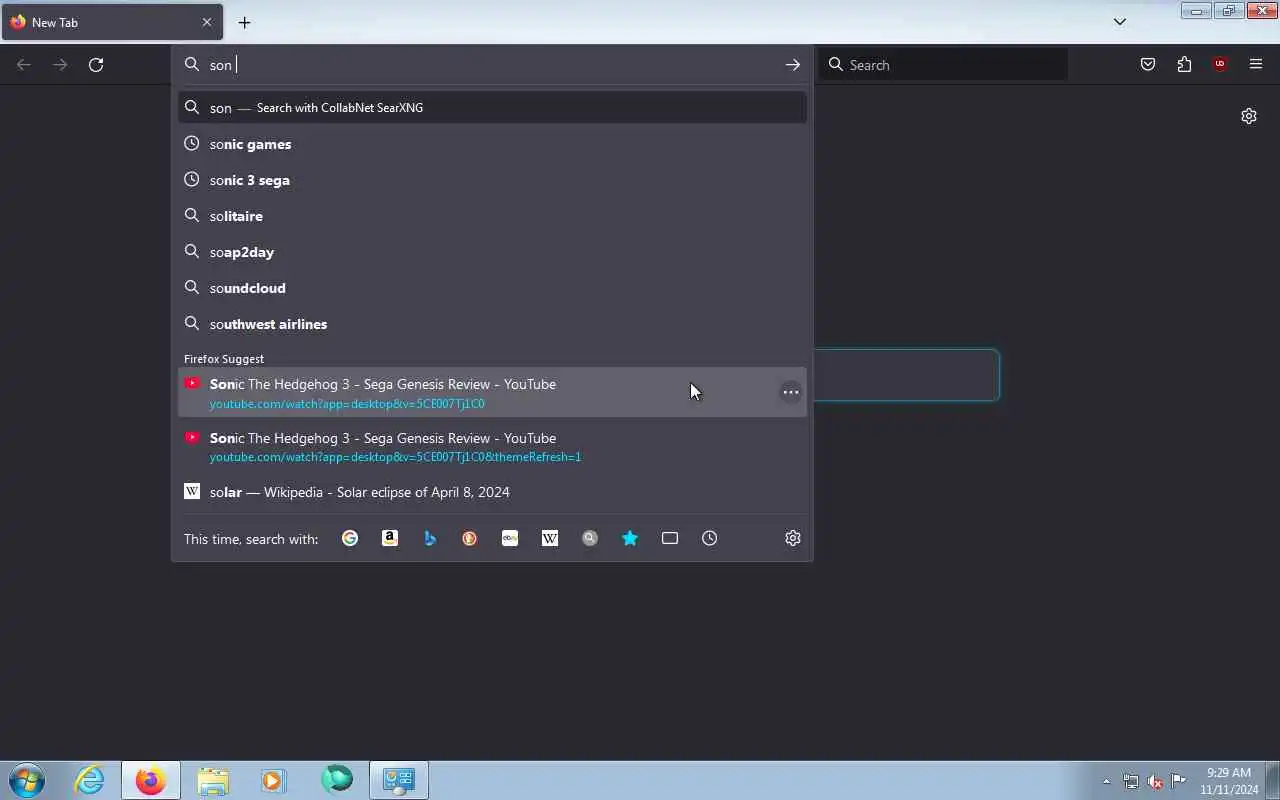Search this time with Amazon
Image resolution: width=1280 pixels, height=800 pixels.
390,538
